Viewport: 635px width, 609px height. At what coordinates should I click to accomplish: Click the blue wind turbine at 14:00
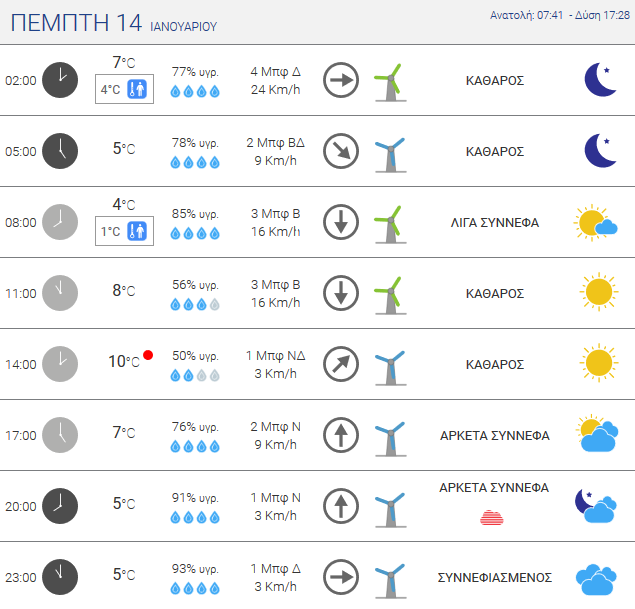[x=387, y=365]
